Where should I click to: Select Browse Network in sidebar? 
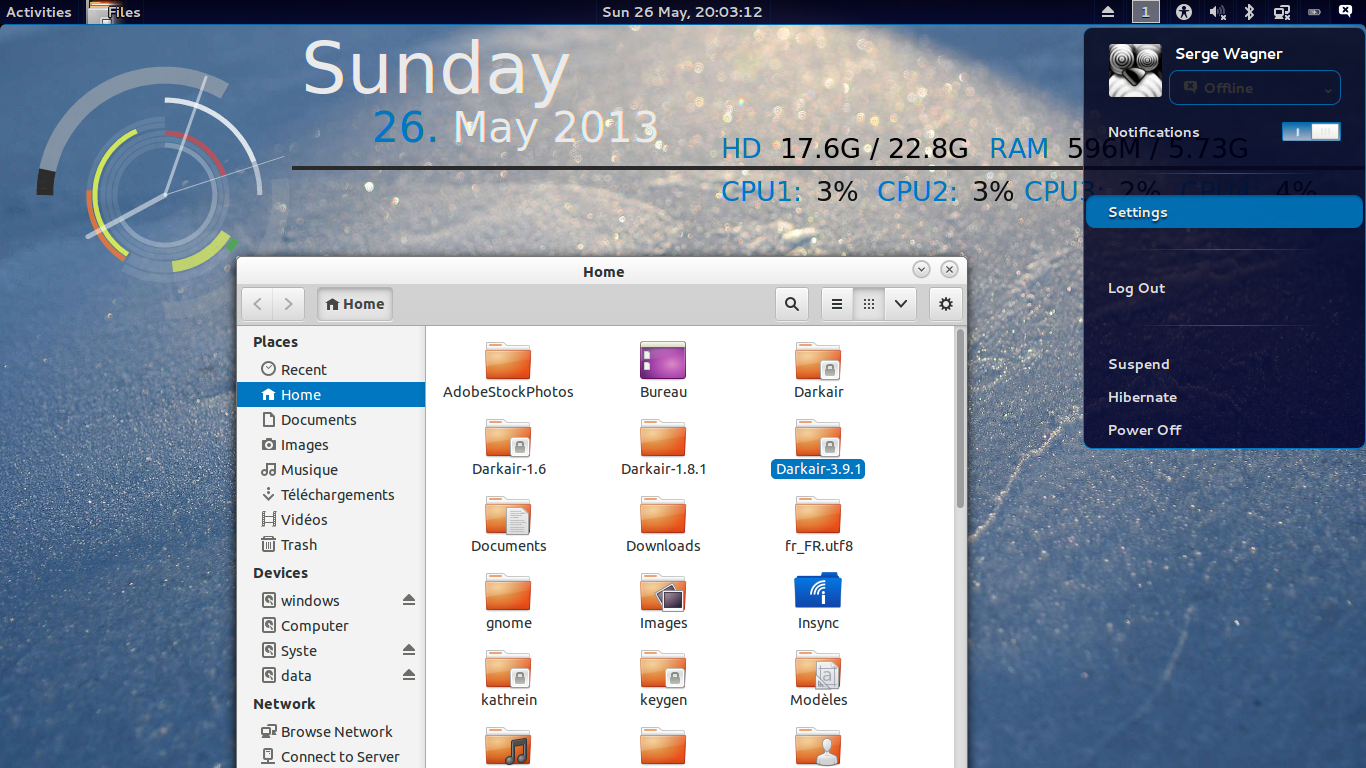331,731
